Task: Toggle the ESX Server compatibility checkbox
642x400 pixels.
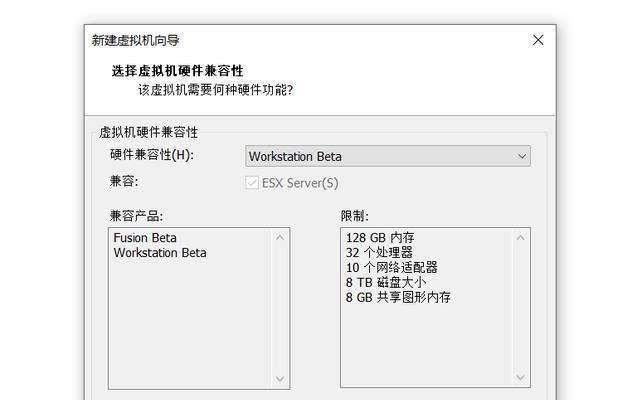Action: [252, 183]
